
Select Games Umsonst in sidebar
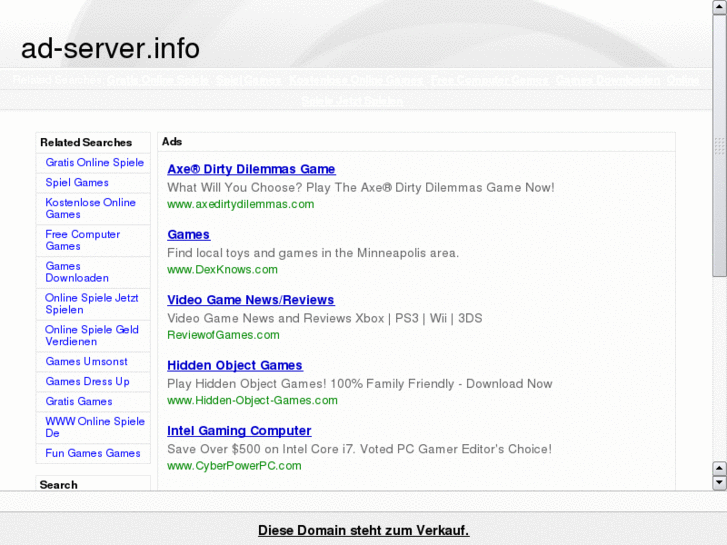pos(86,361)
